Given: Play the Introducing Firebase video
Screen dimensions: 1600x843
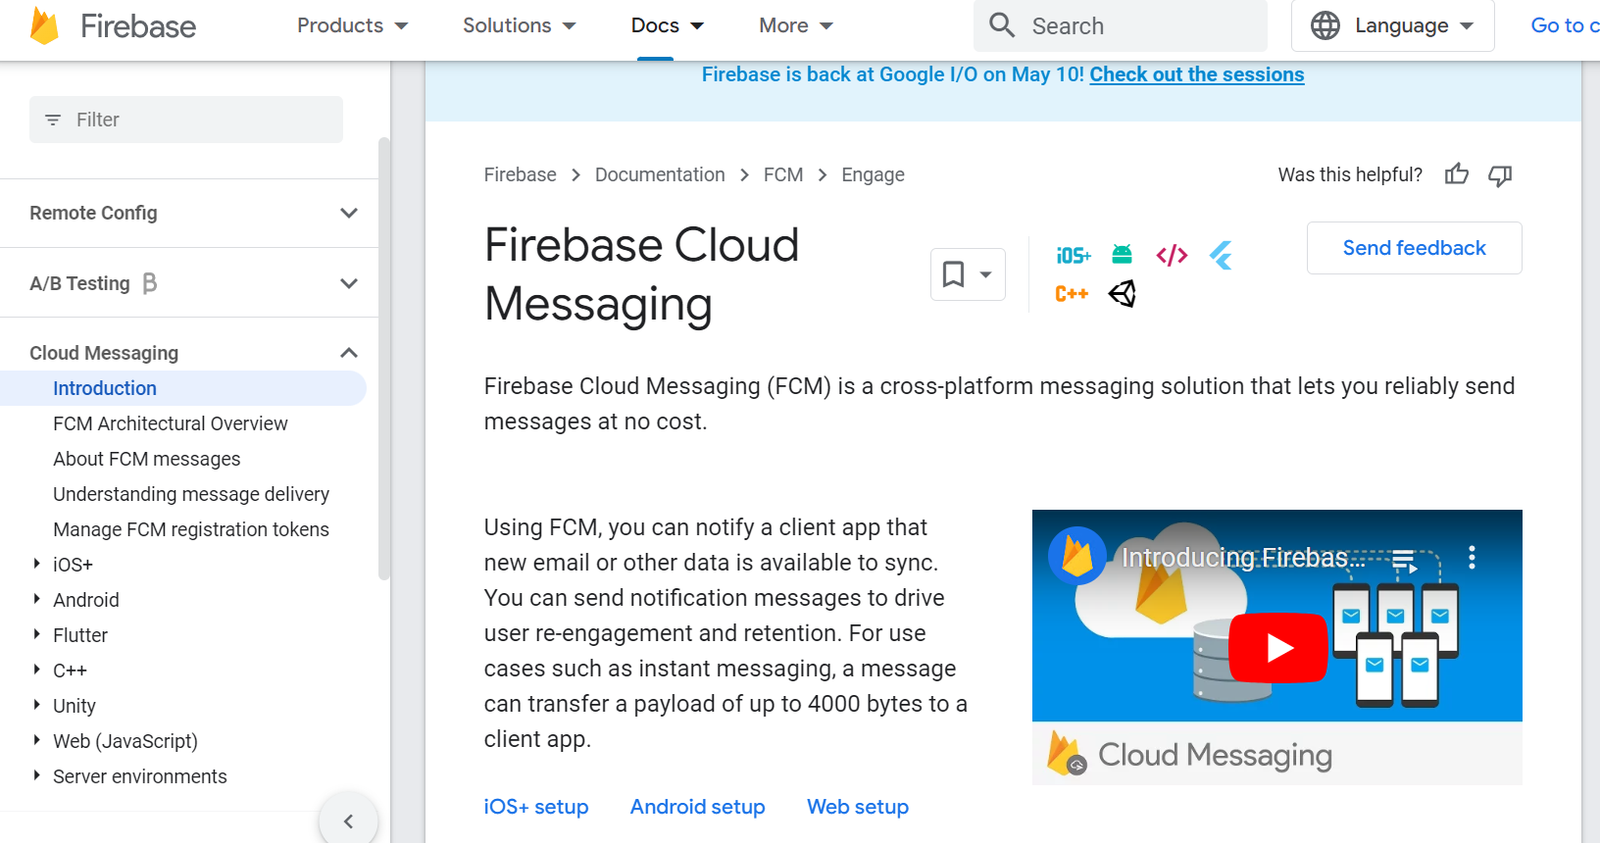Looking at the screenshot, I should tap(1277, 648).
